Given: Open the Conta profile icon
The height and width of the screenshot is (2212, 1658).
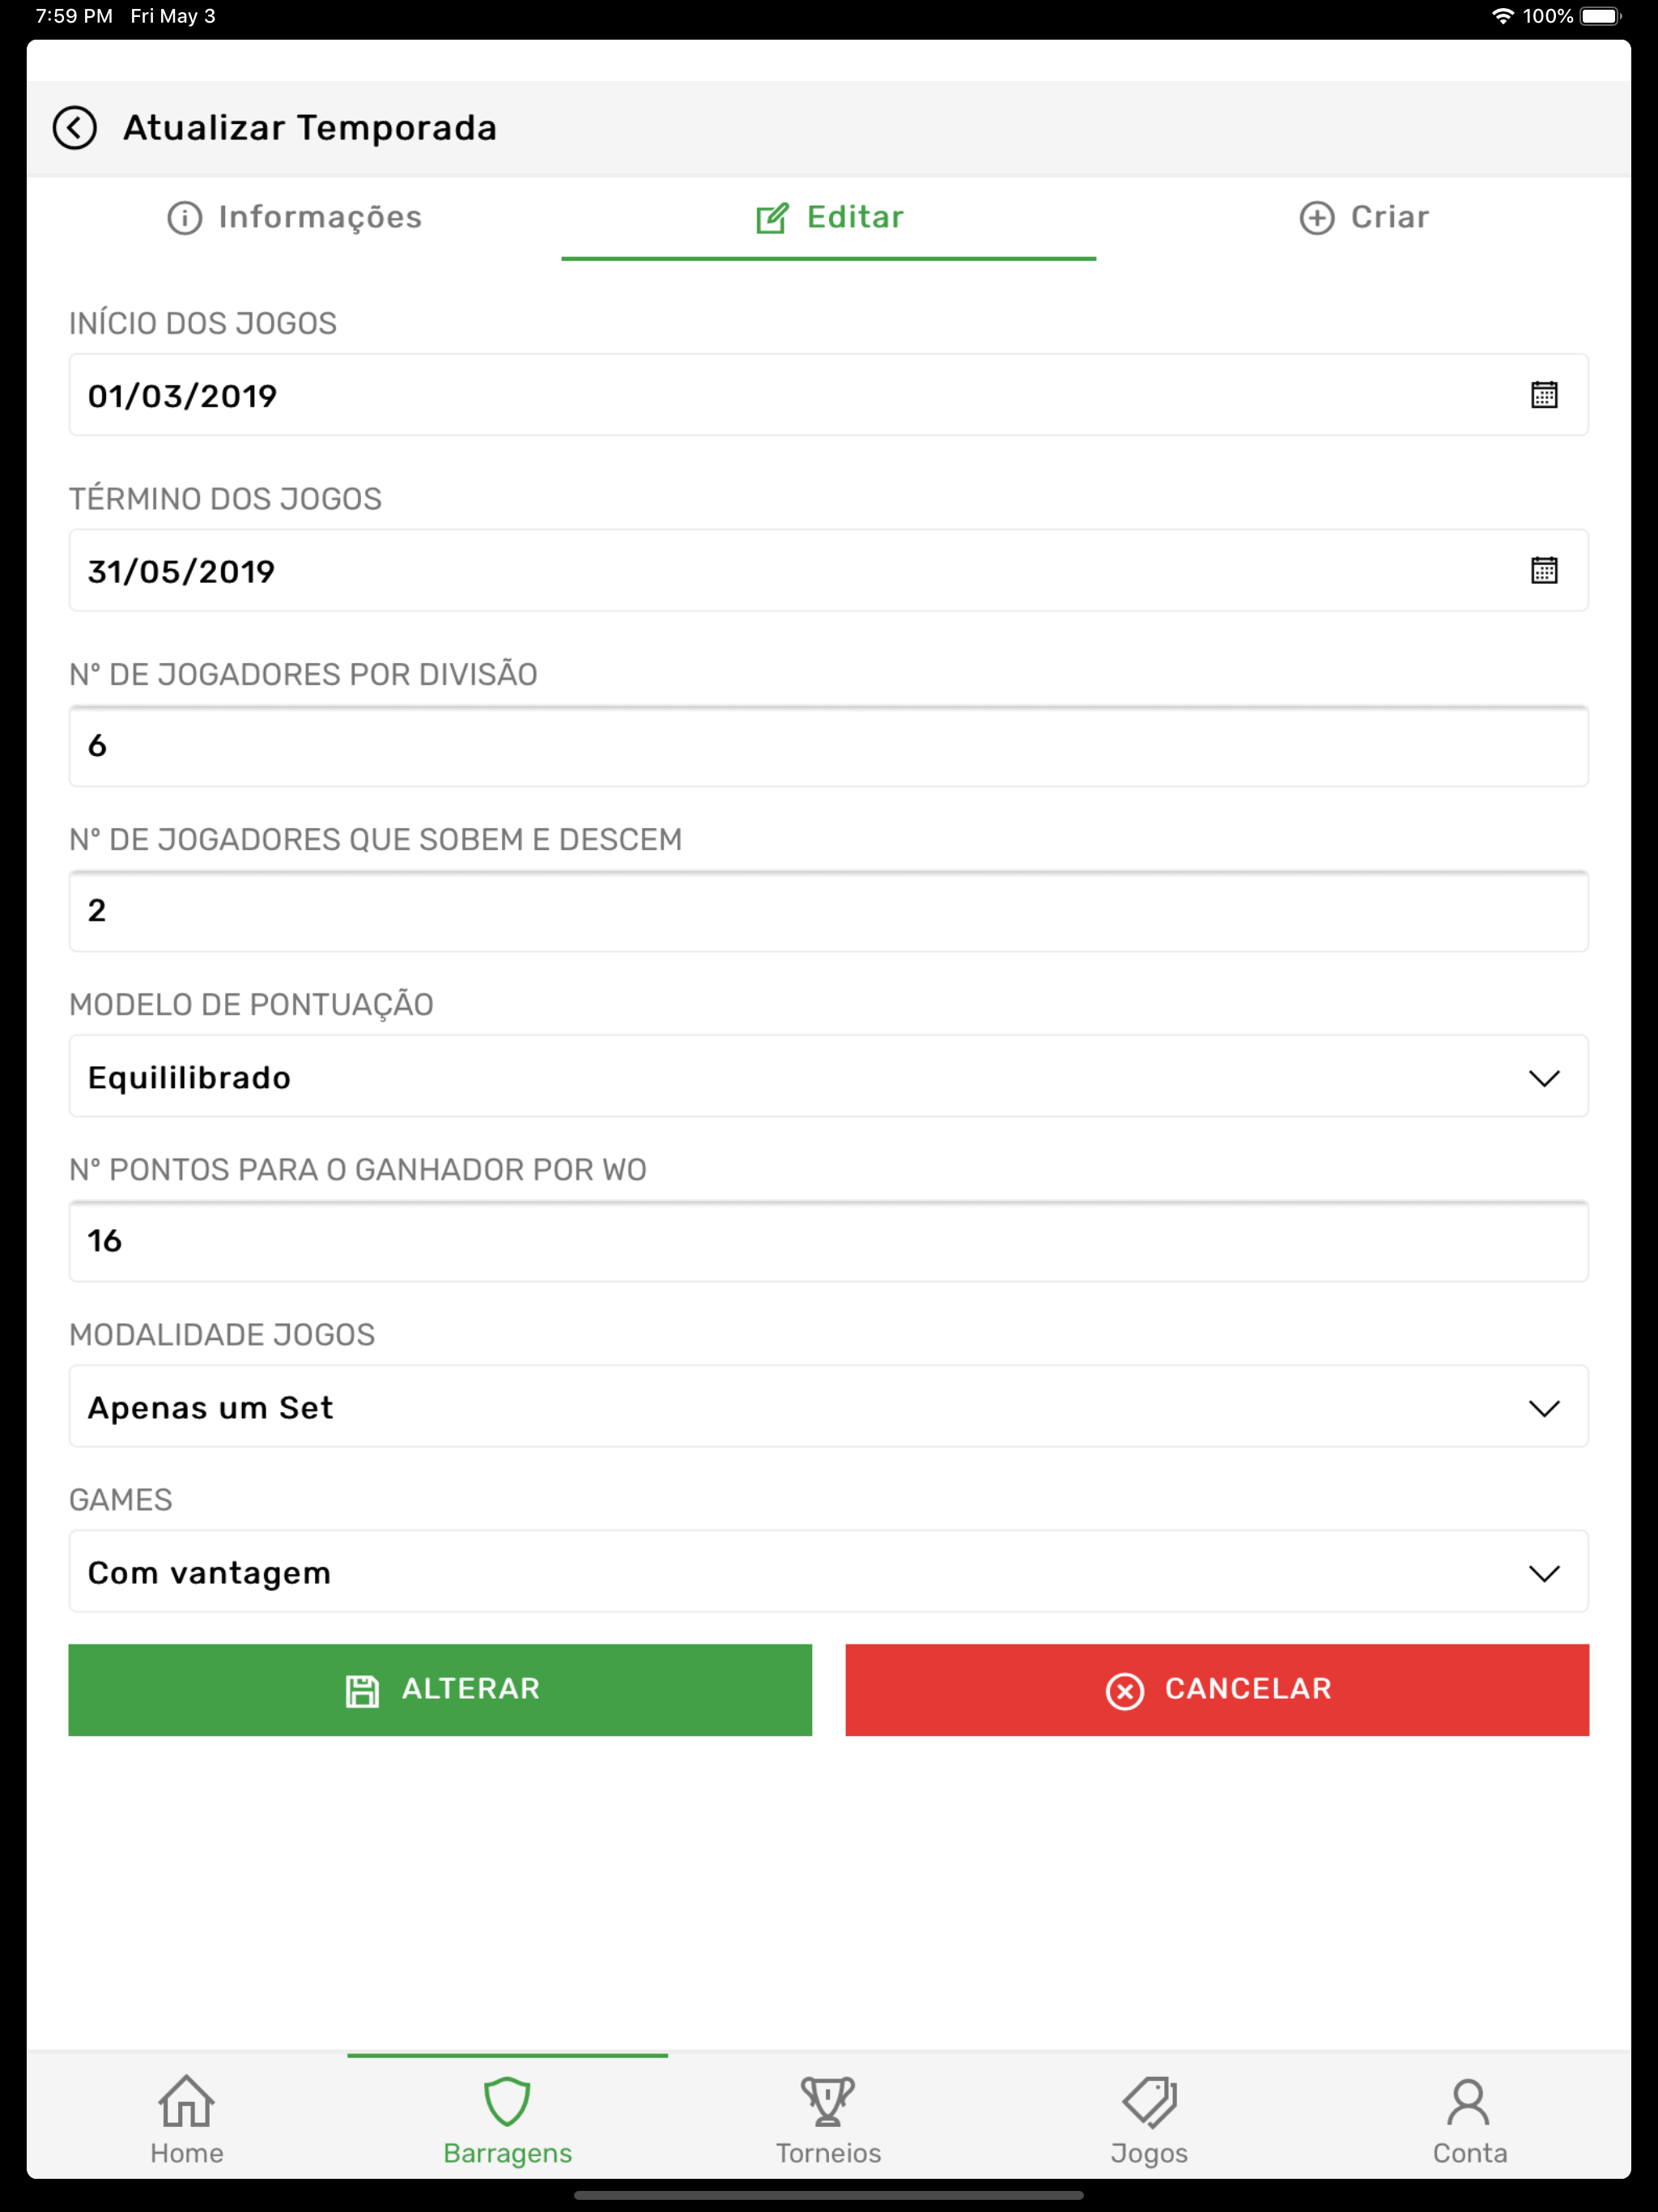Looking at the screenshot, I should coord(1469,2101).
